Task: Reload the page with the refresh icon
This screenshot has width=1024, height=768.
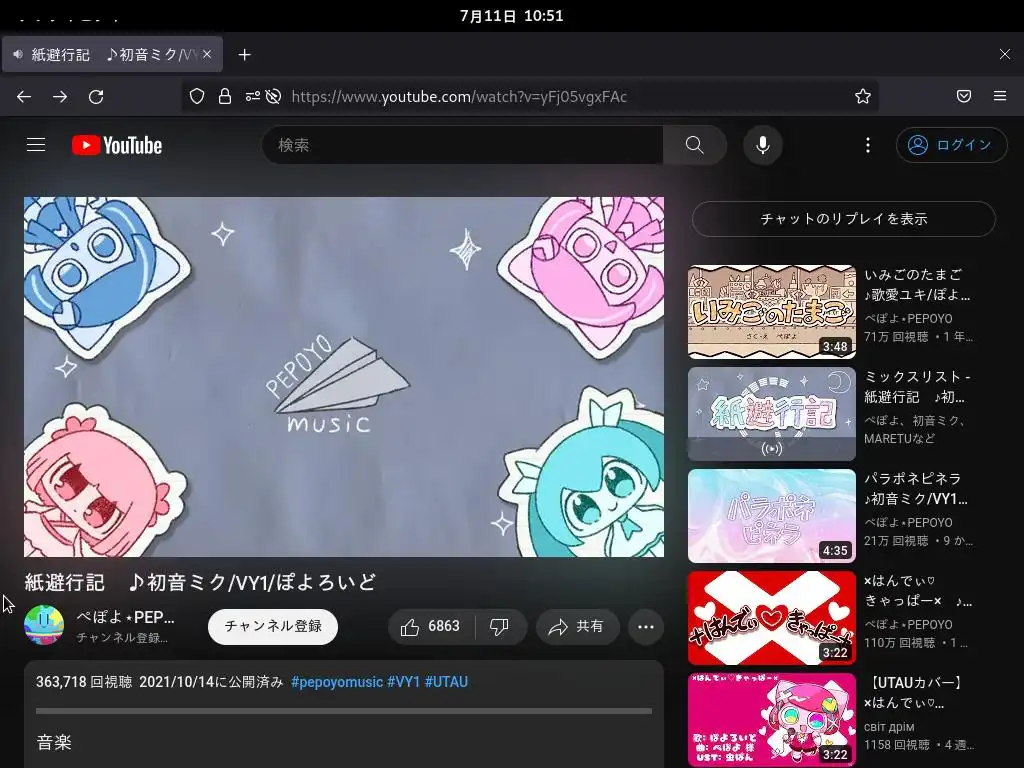Action: [96, 97]
